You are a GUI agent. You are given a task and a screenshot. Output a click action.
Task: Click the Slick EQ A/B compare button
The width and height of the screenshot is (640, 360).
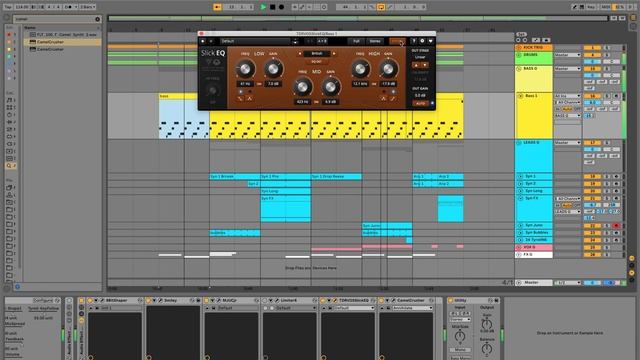click(322, 41)
